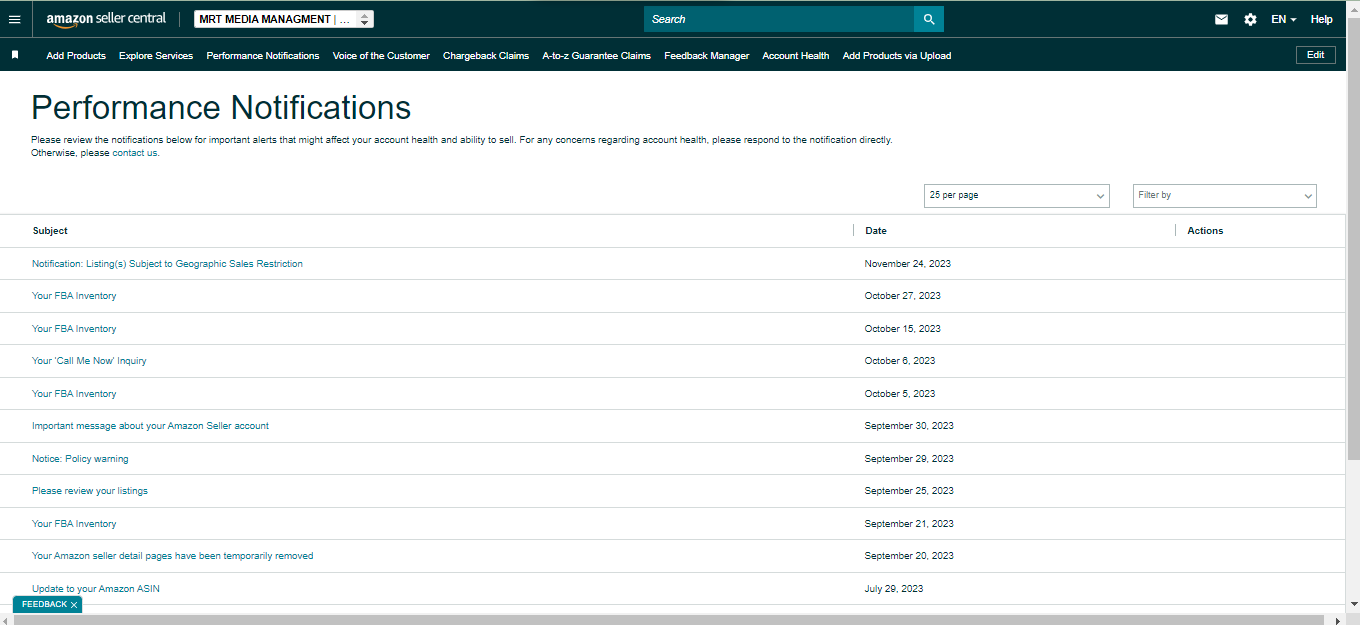Click the bookmark flag icon

[x=15, y=55]
